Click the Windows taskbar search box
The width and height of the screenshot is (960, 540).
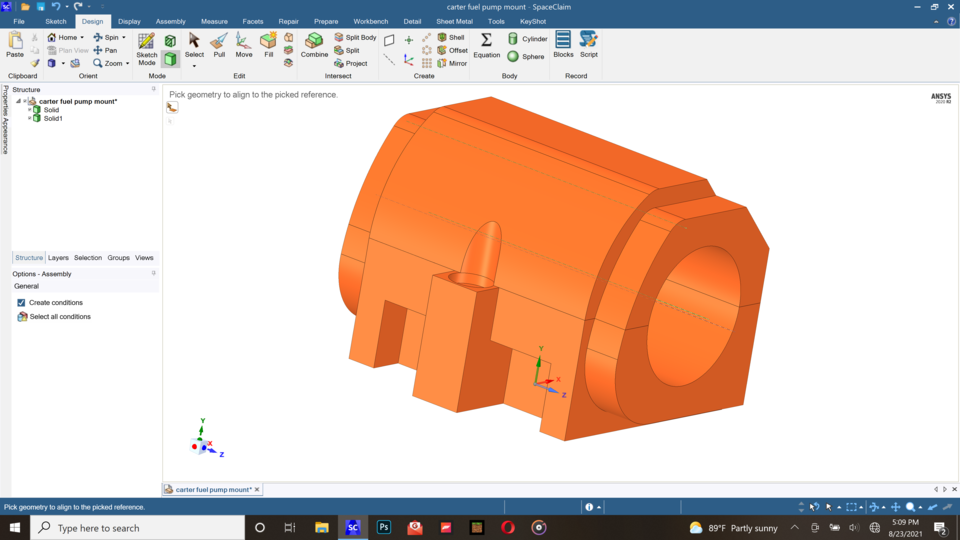[x=138, y=527]
